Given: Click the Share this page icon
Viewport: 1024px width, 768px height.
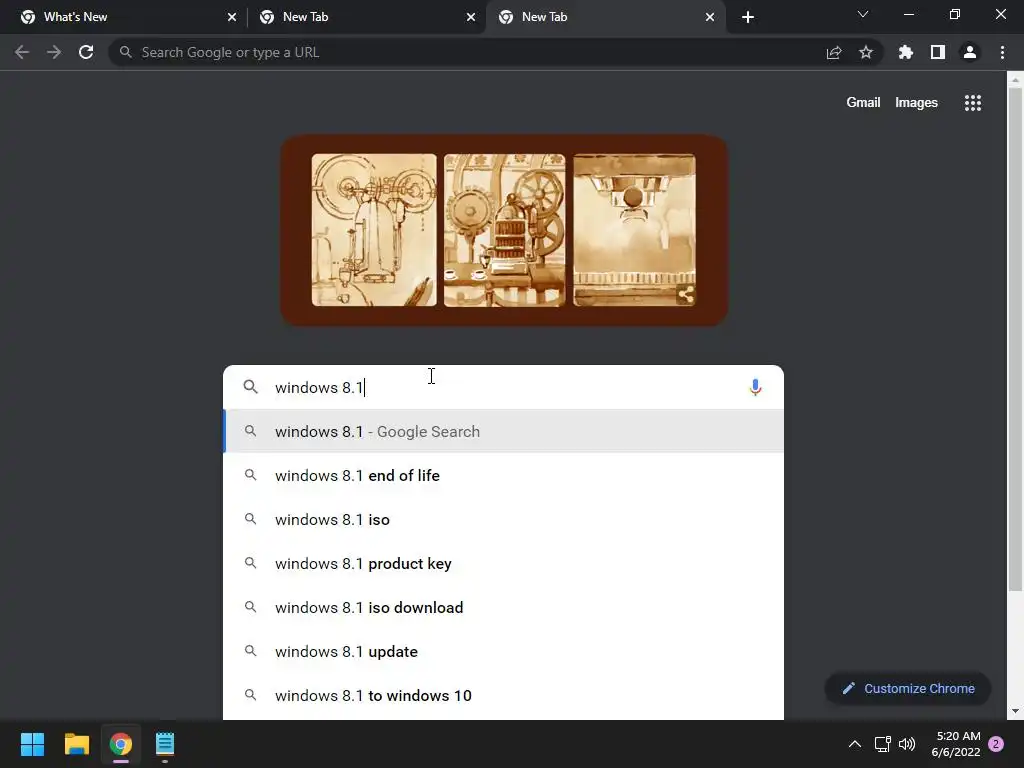Looking at the screenshot, I should [833, 52].
